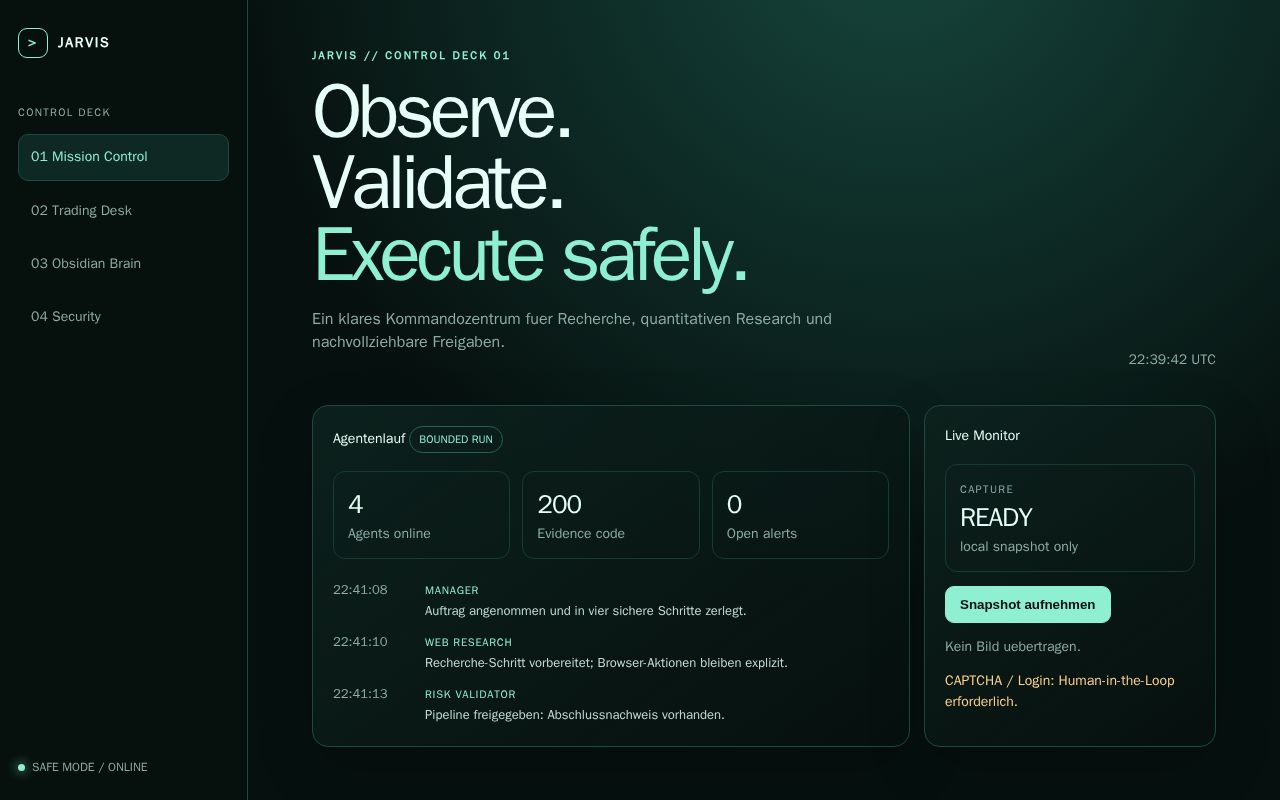Click the 'Ein klares Kommandozentrum' subtitle

572,330
